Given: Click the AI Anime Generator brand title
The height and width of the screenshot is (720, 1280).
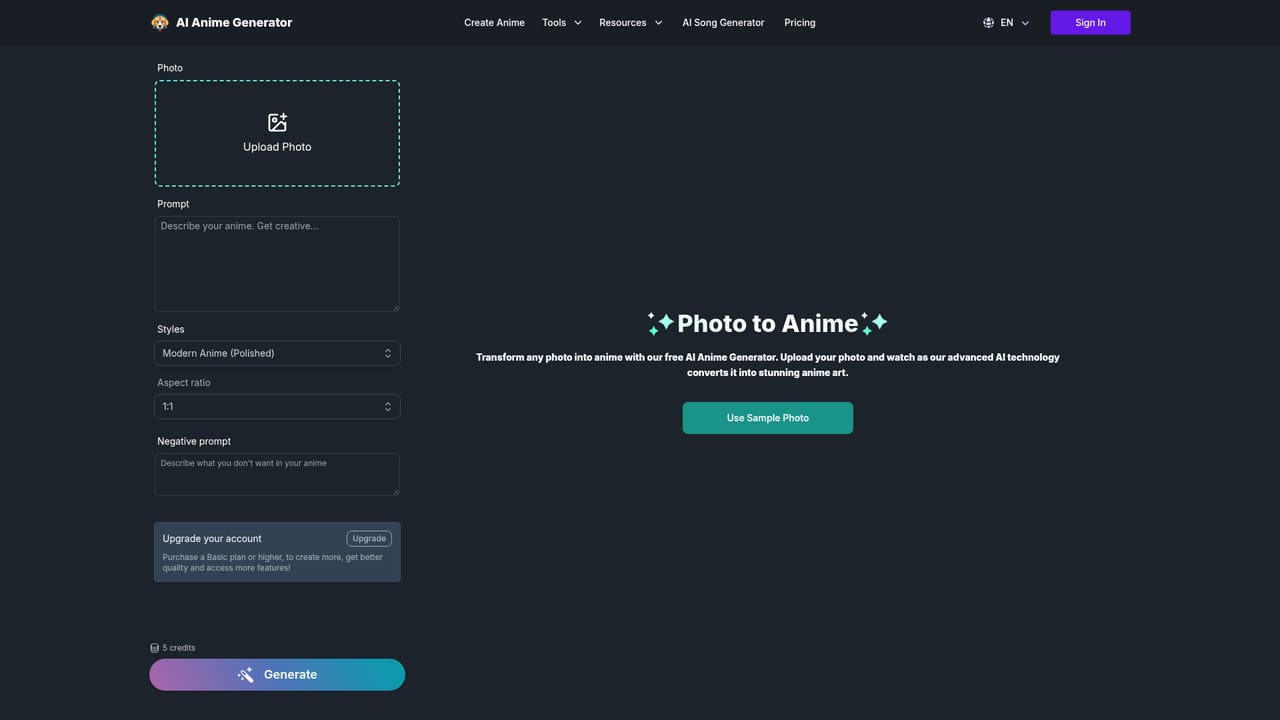Looking at the screenshot, I should click(234, 22).
